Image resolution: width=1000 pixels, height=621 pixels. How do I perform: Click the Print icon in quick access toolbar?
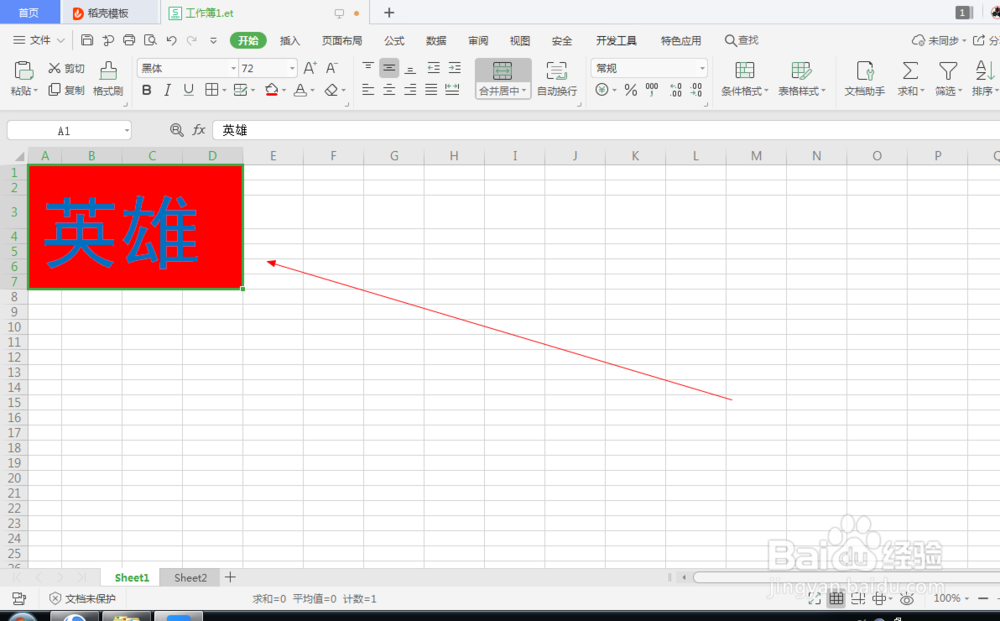coord(129,40)
